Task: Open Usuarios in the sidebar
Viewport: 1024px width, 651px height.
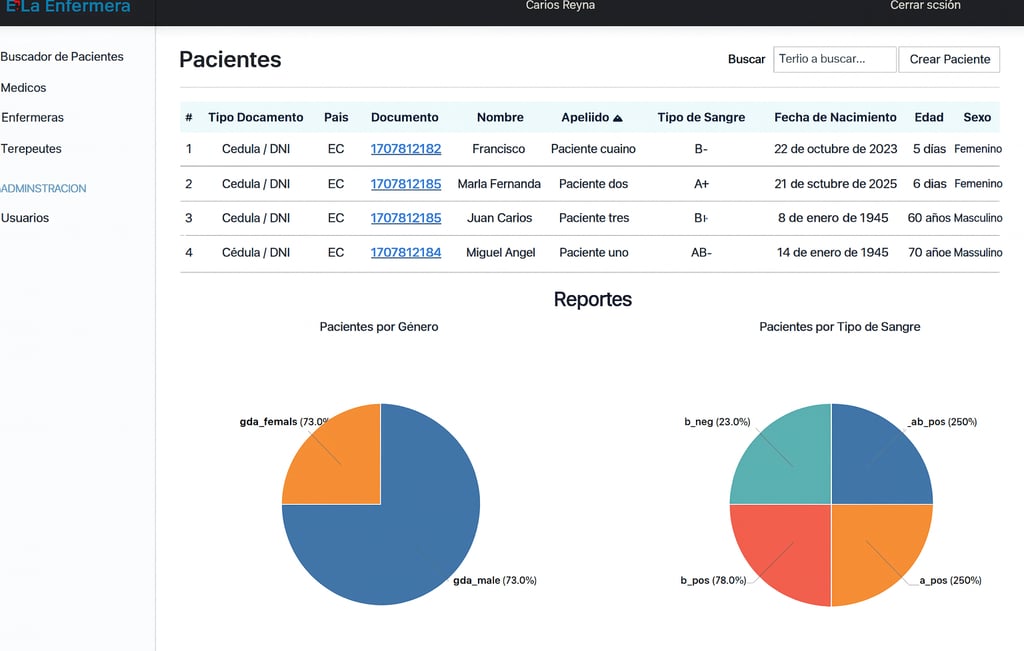Action: pos(25,218)
